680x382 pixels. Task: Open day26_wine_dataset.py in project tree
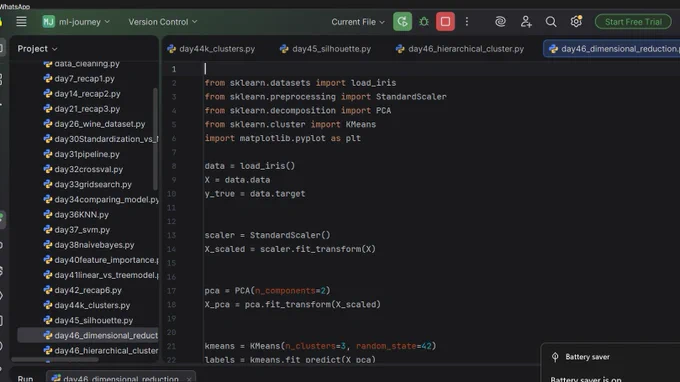coord(100,124)
